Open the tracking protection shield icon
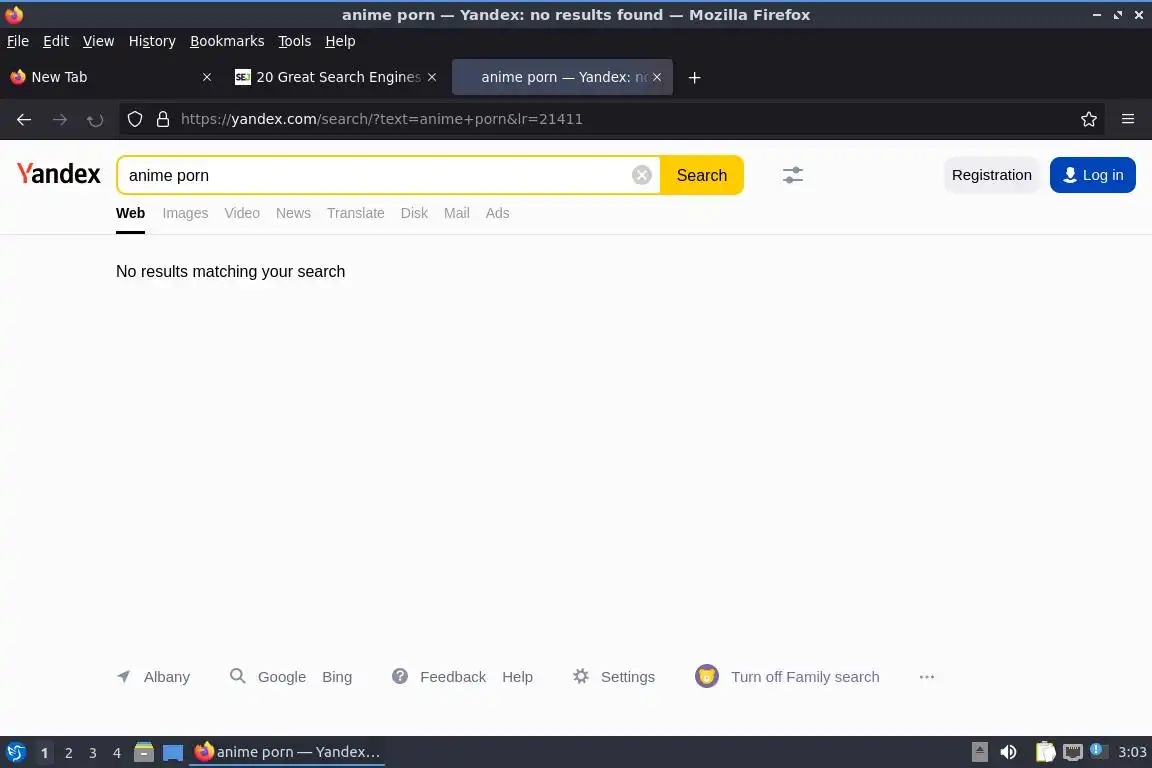The width and height of the screenshot is (1152, 768). coord(134,119)
